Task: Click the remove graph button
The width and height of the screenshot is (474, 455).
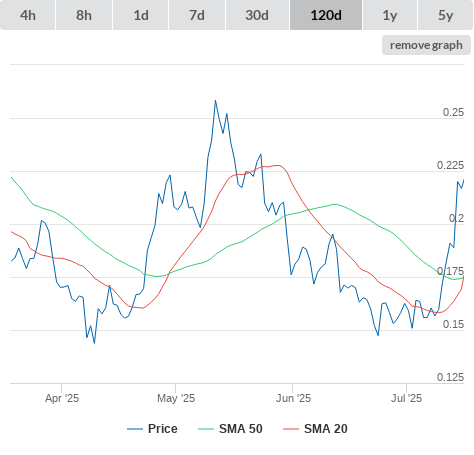Action: (x=426, y=45)
